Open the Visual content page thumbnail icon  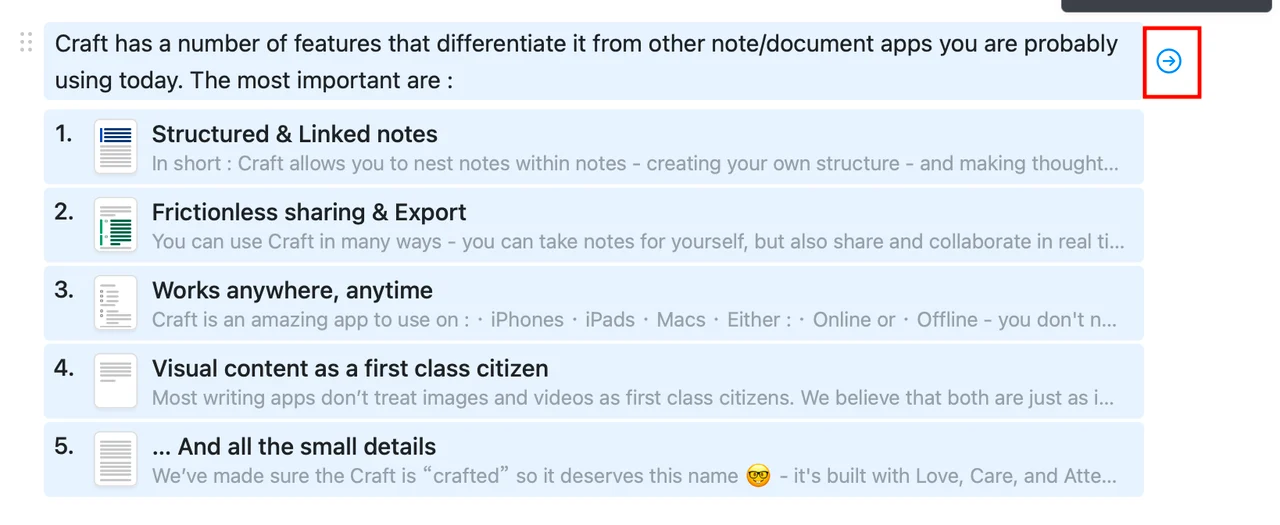click(116, 381)
